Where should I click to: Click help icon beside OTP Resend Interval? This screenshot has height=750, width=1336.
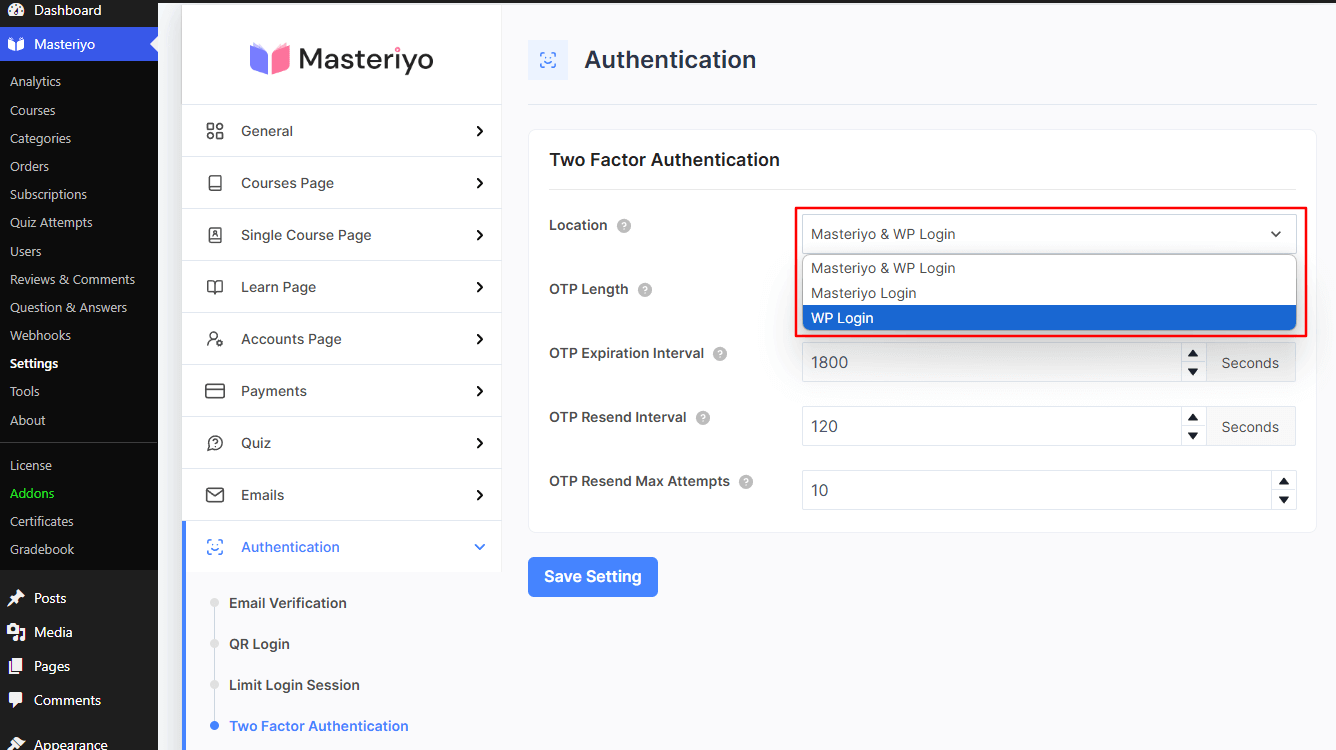coord(703,418)
